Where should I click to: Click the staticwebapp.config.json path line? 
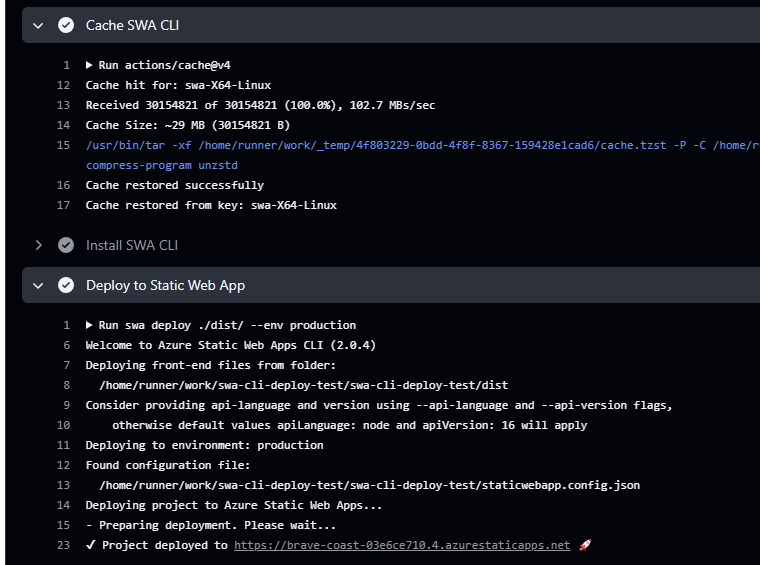click(370, 485)
